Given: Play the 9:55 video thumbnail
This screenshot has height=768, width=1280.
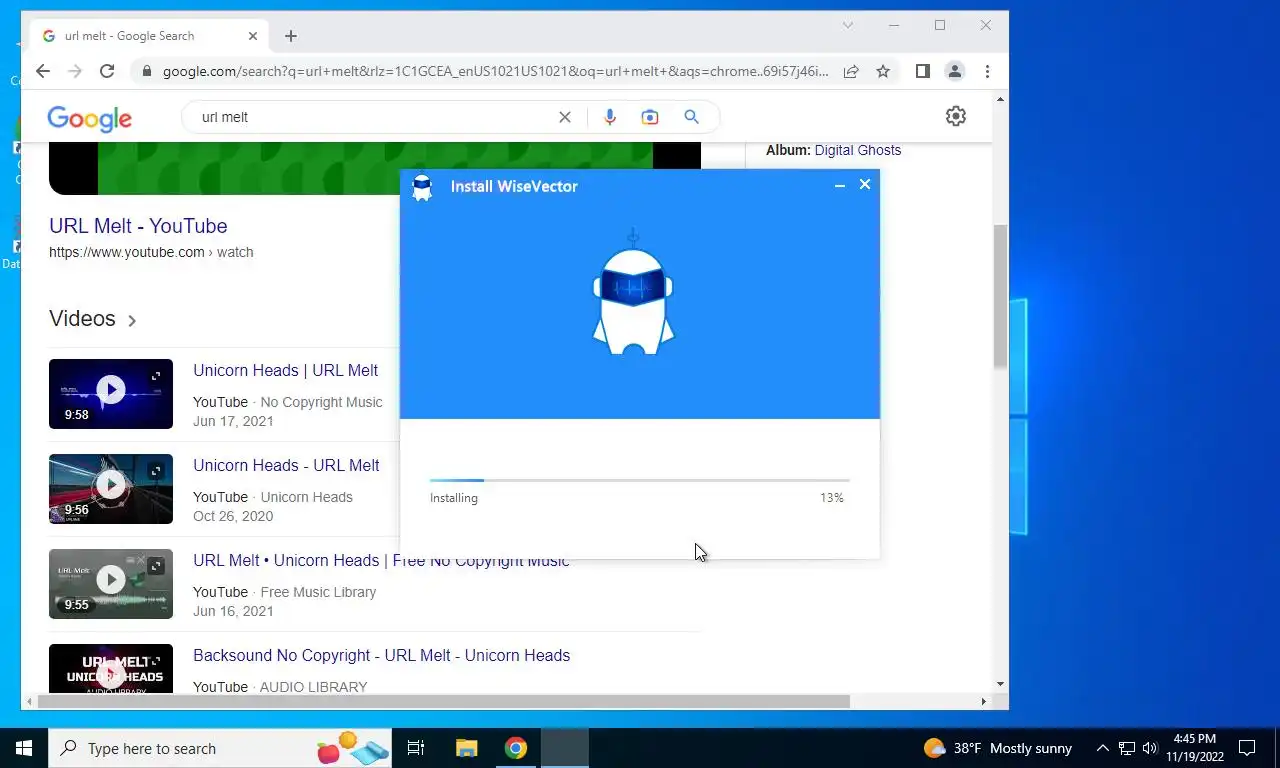Looking at the screenshot, I should click(x=111, y=584).
